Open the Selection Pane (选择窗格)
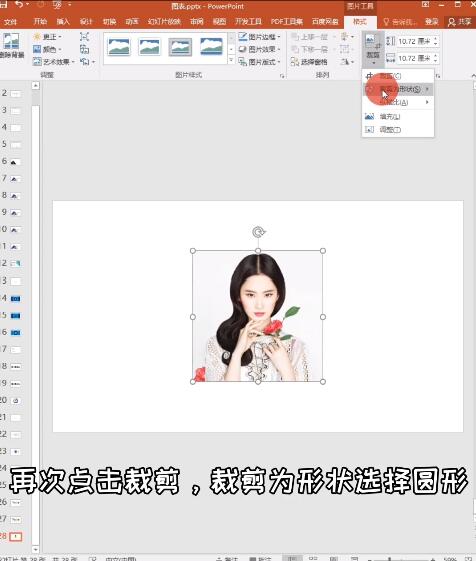Image resolution: width=476 pixels, height=561 pixels. [309, 62]
